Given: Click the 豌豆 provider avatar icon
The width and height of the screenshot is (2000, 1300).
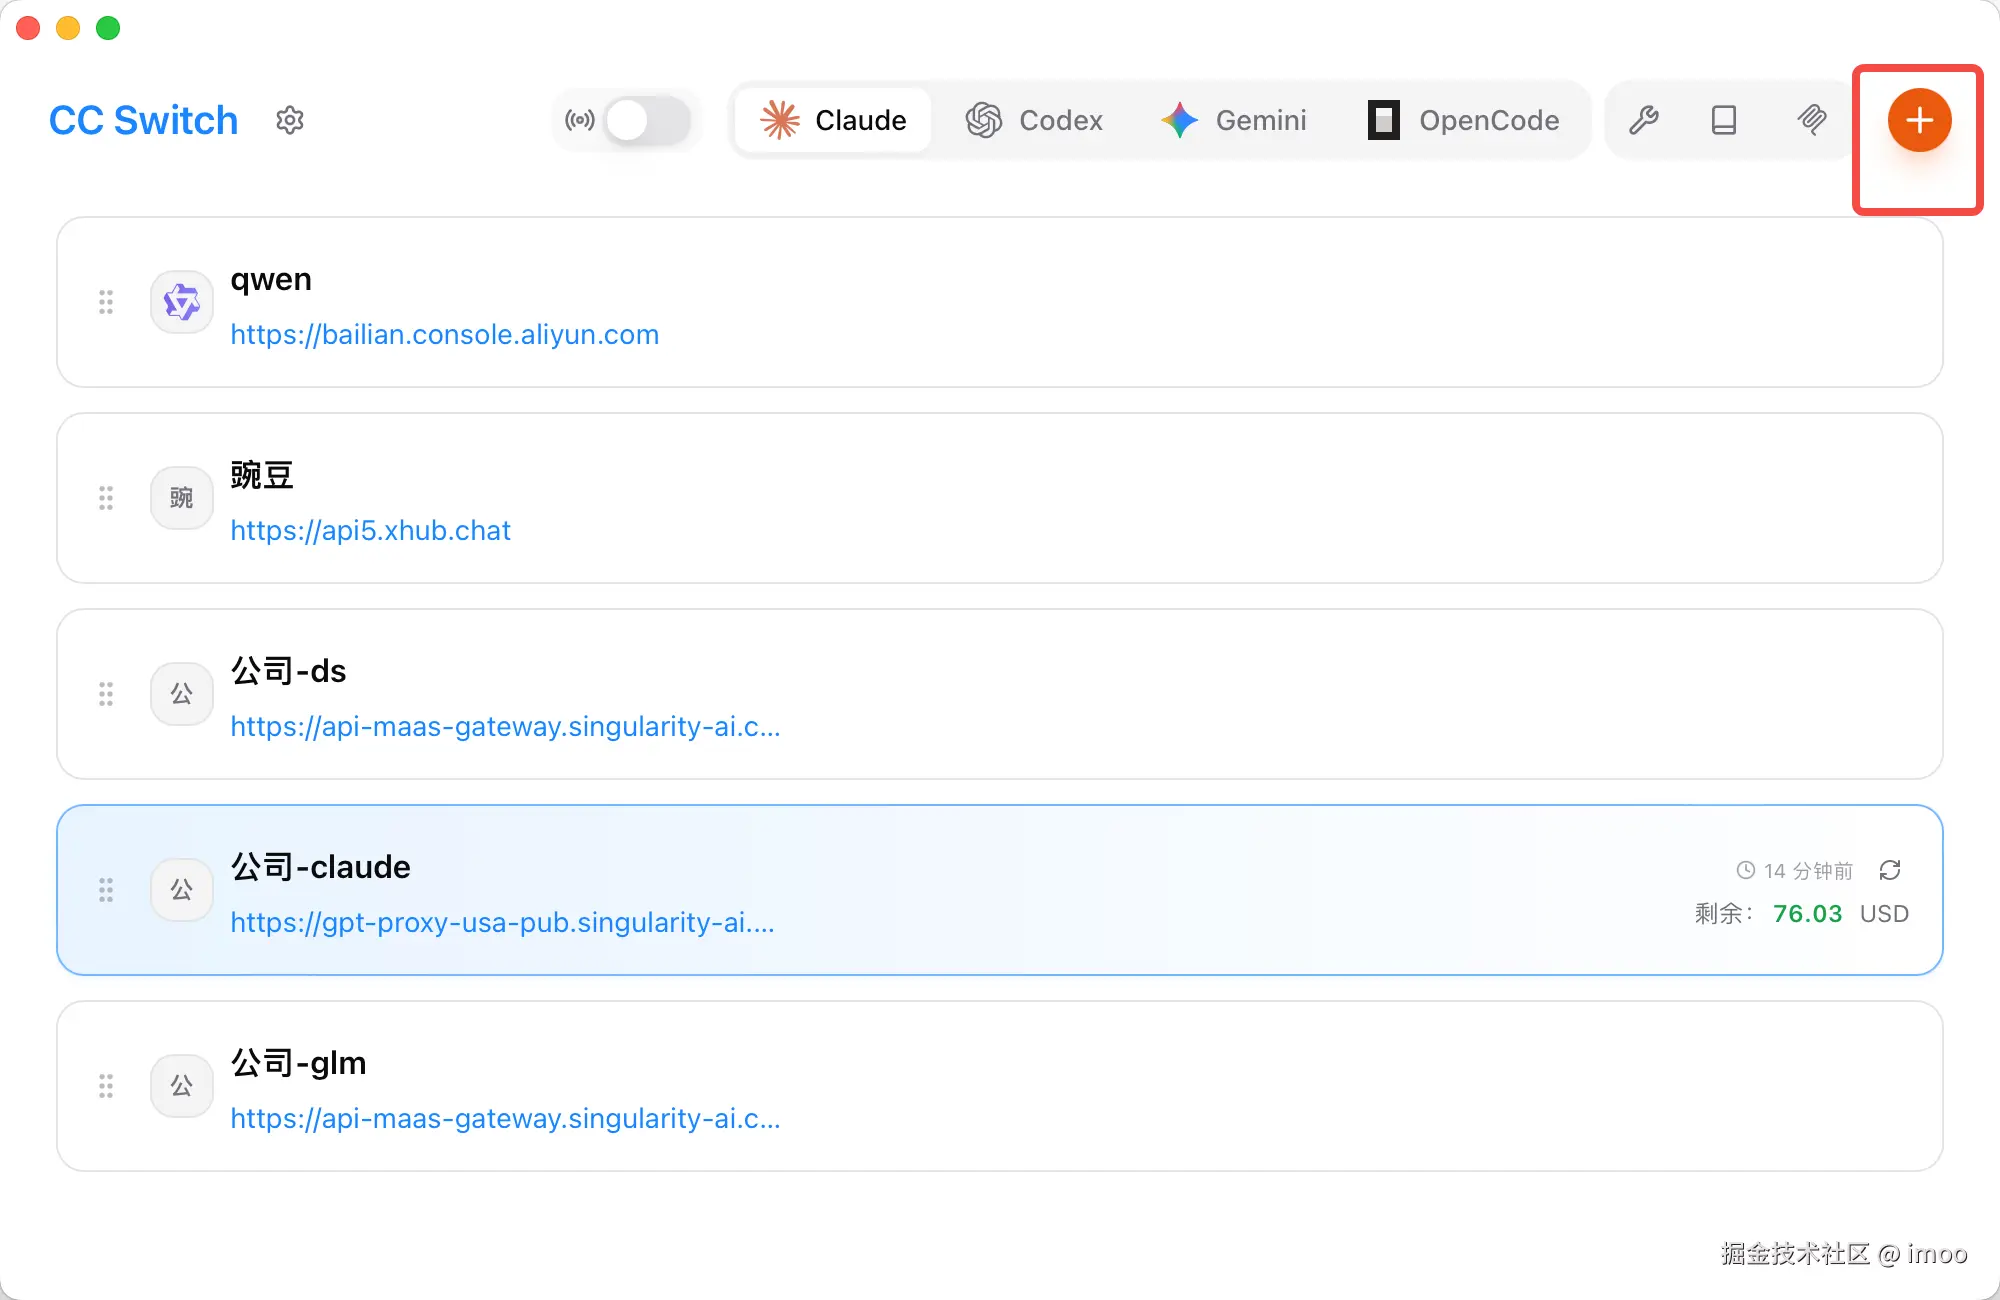Looking at the screenshot, I should [182, 498].
